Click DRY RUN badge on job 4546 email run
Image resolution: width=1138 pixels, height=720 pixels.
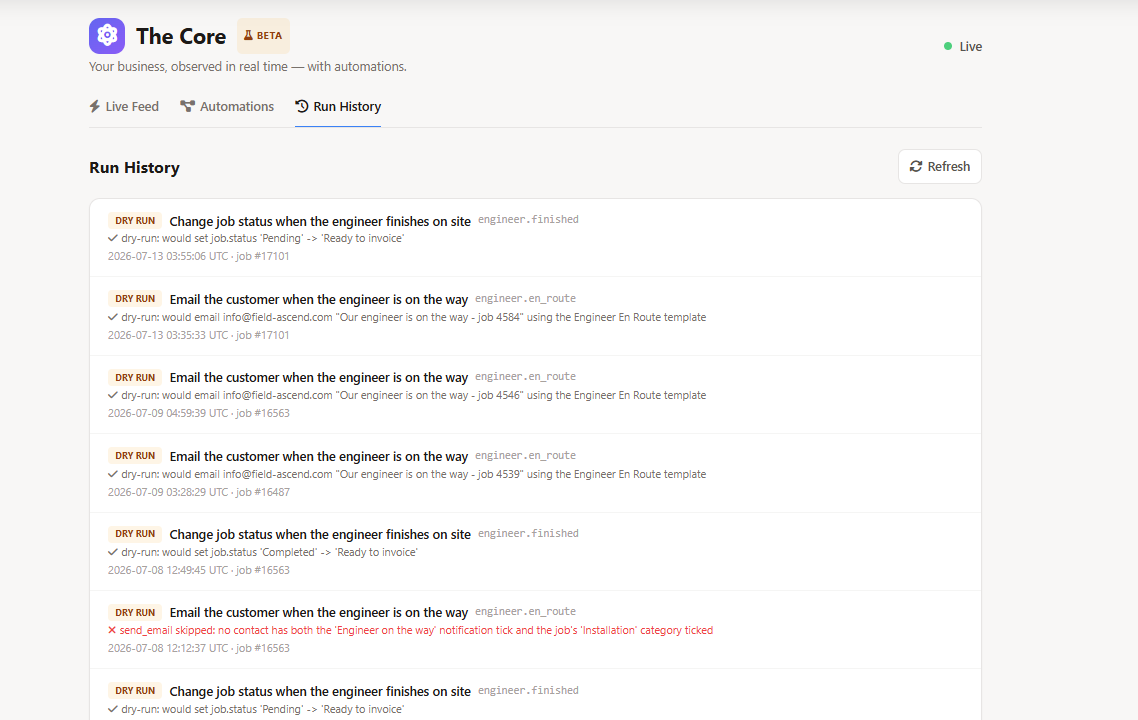[135, 377]
